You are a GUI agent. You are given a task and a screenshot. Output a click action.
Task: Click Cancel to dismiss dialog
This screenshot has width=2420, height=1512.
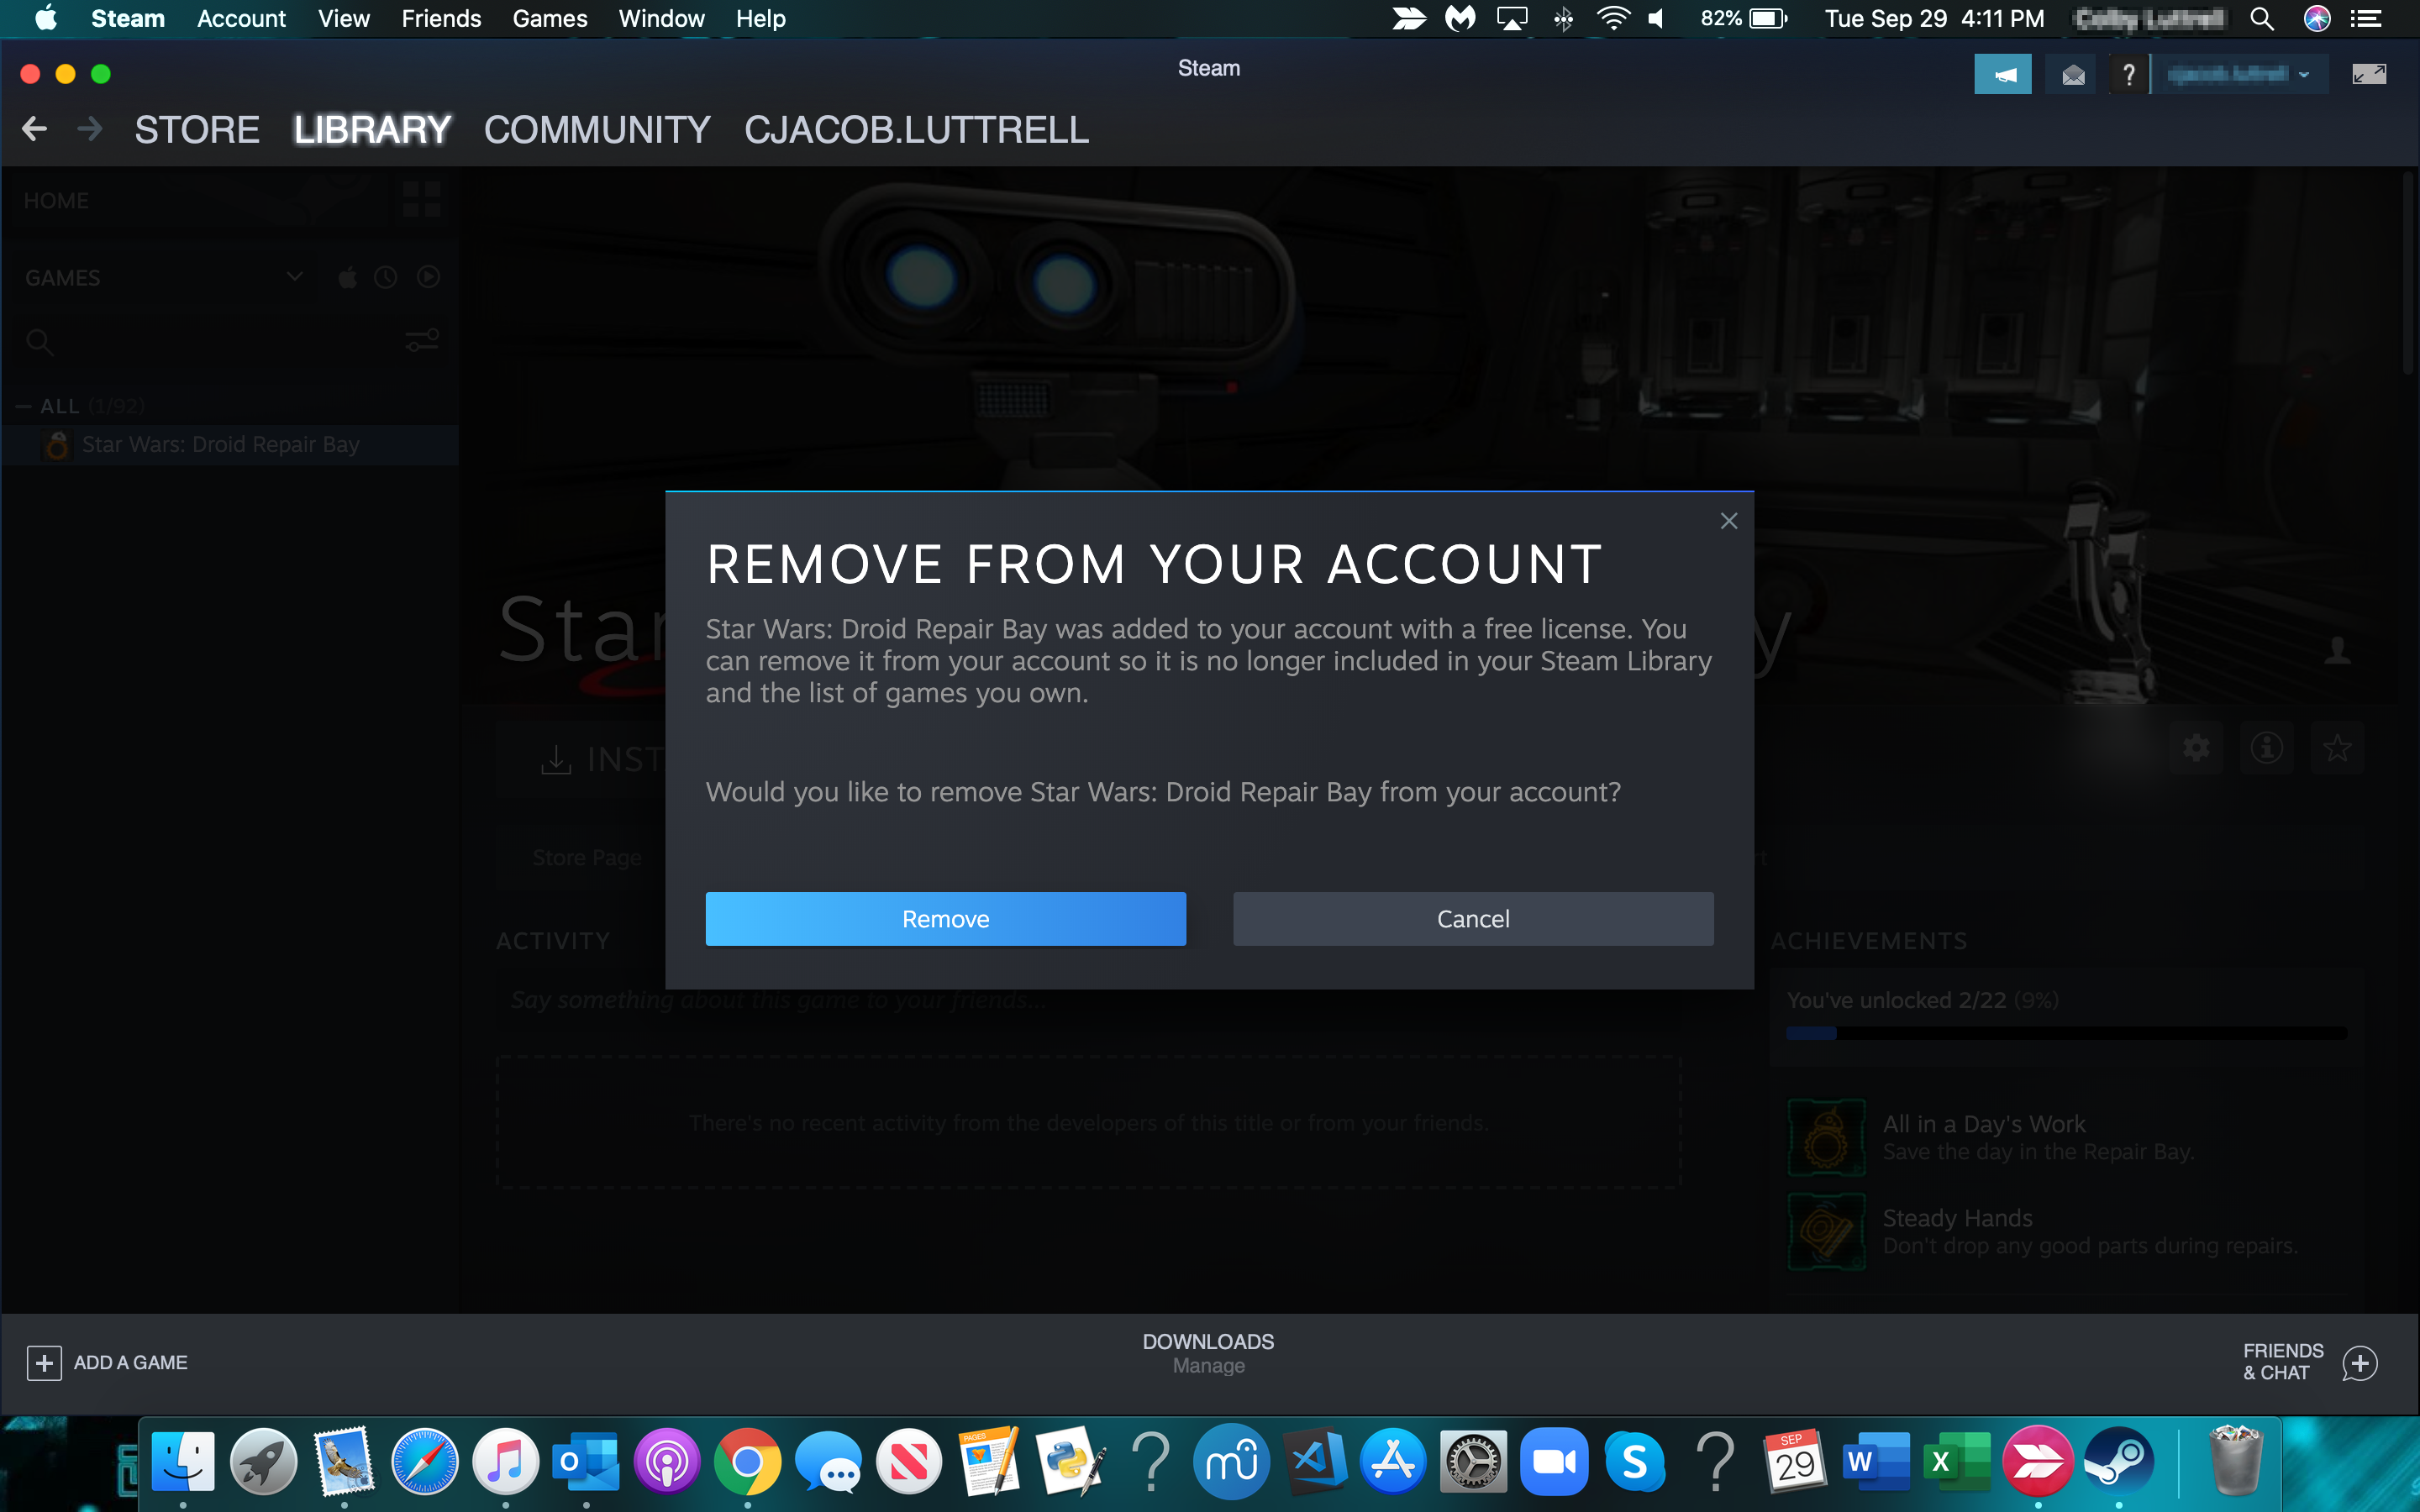[x=1472, y=918]
